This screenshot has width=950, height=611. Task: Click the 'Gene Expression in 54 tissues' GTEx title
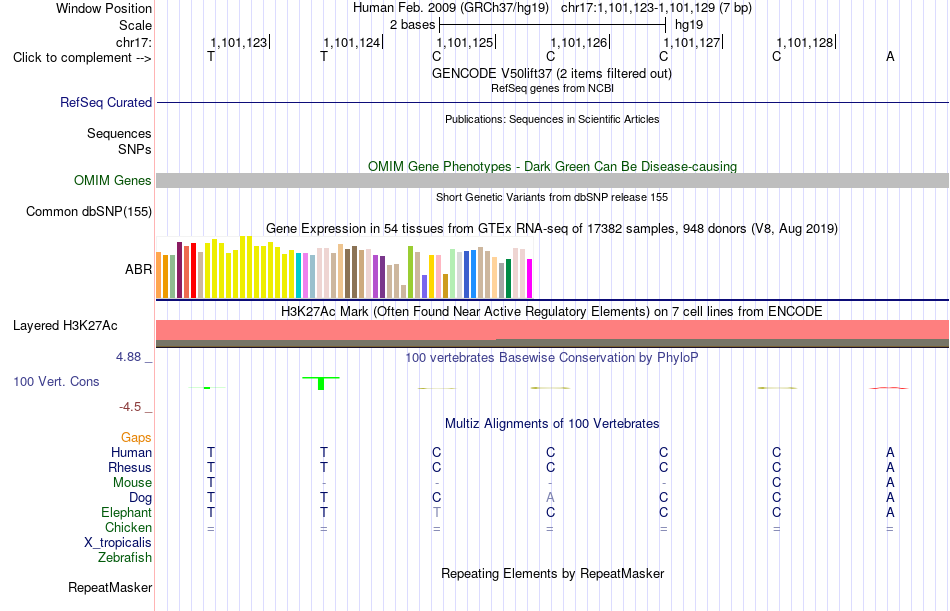[x=552, y=229]
